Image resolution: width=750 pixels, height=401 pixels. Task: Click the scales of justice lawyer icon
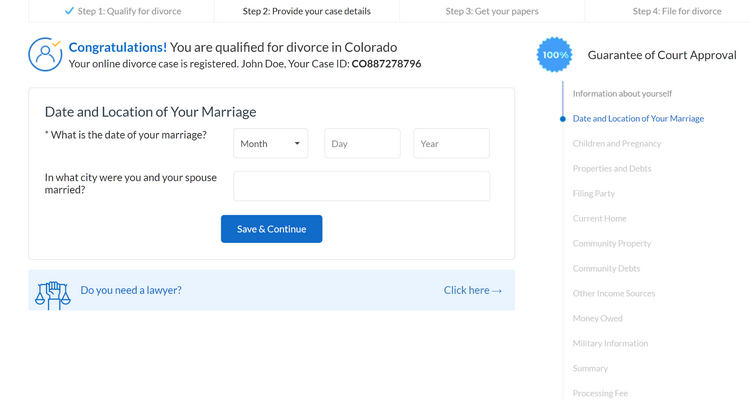point(53,294)
